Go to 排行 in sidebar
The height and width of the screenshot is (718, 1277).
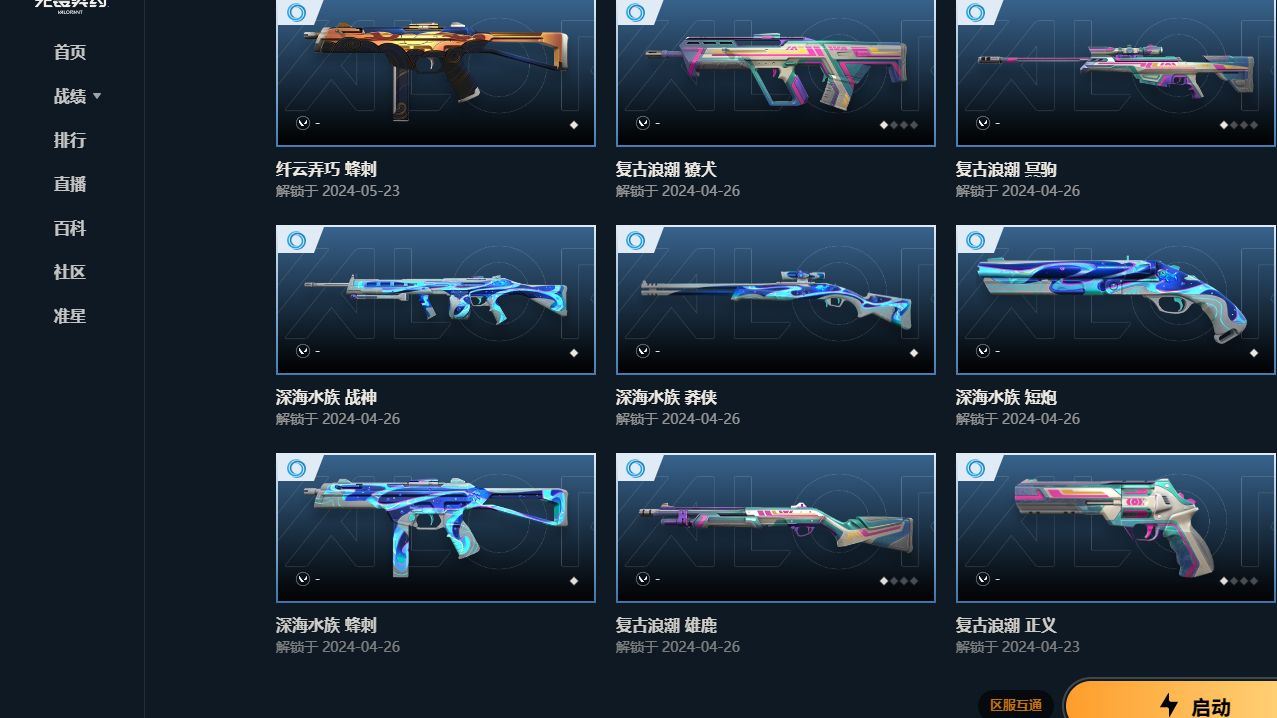point(70,140)
